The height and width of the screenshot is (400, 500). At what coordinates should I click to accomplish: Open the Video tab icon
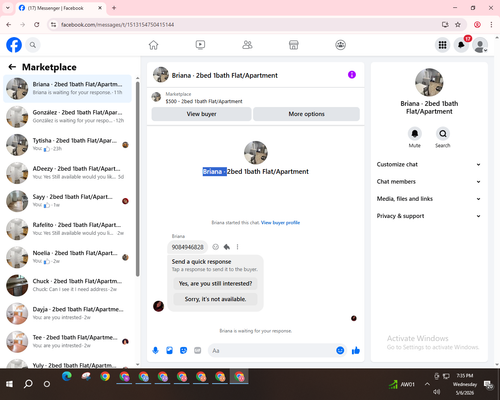tap(200, 45)
